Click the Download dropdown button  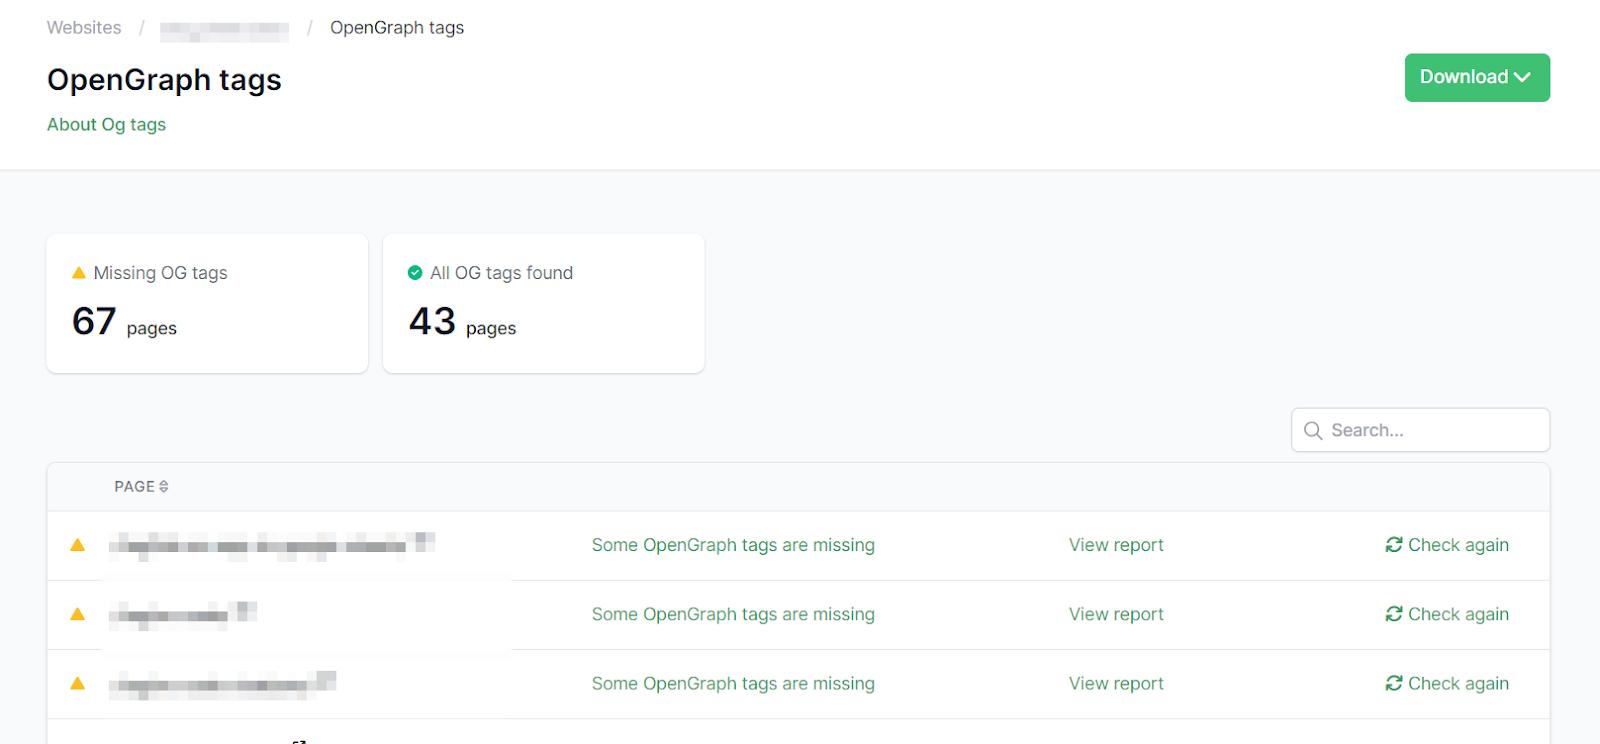(x=1476, y=78)
